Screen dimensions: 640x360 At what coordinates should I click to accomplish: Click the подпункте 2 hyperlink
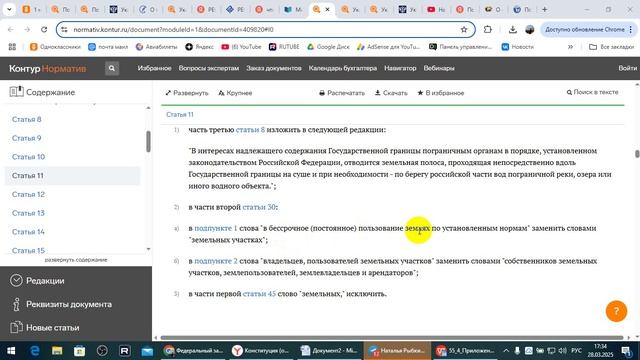pos(216,261)
